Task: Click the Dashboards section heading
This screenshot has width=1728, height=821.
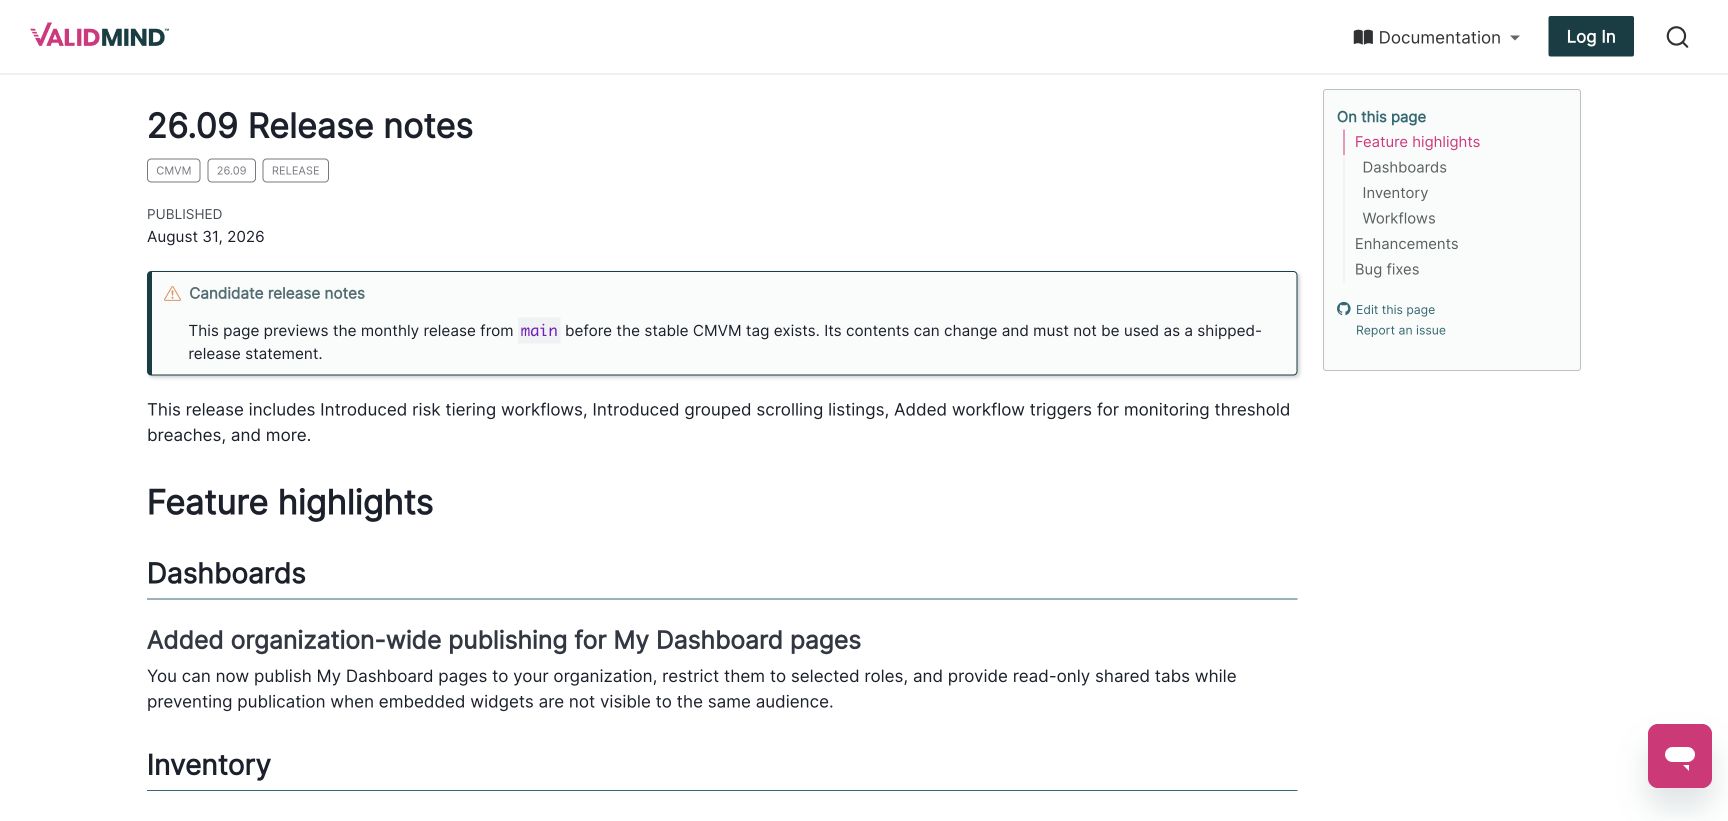Action: click(x=227, y=573)
